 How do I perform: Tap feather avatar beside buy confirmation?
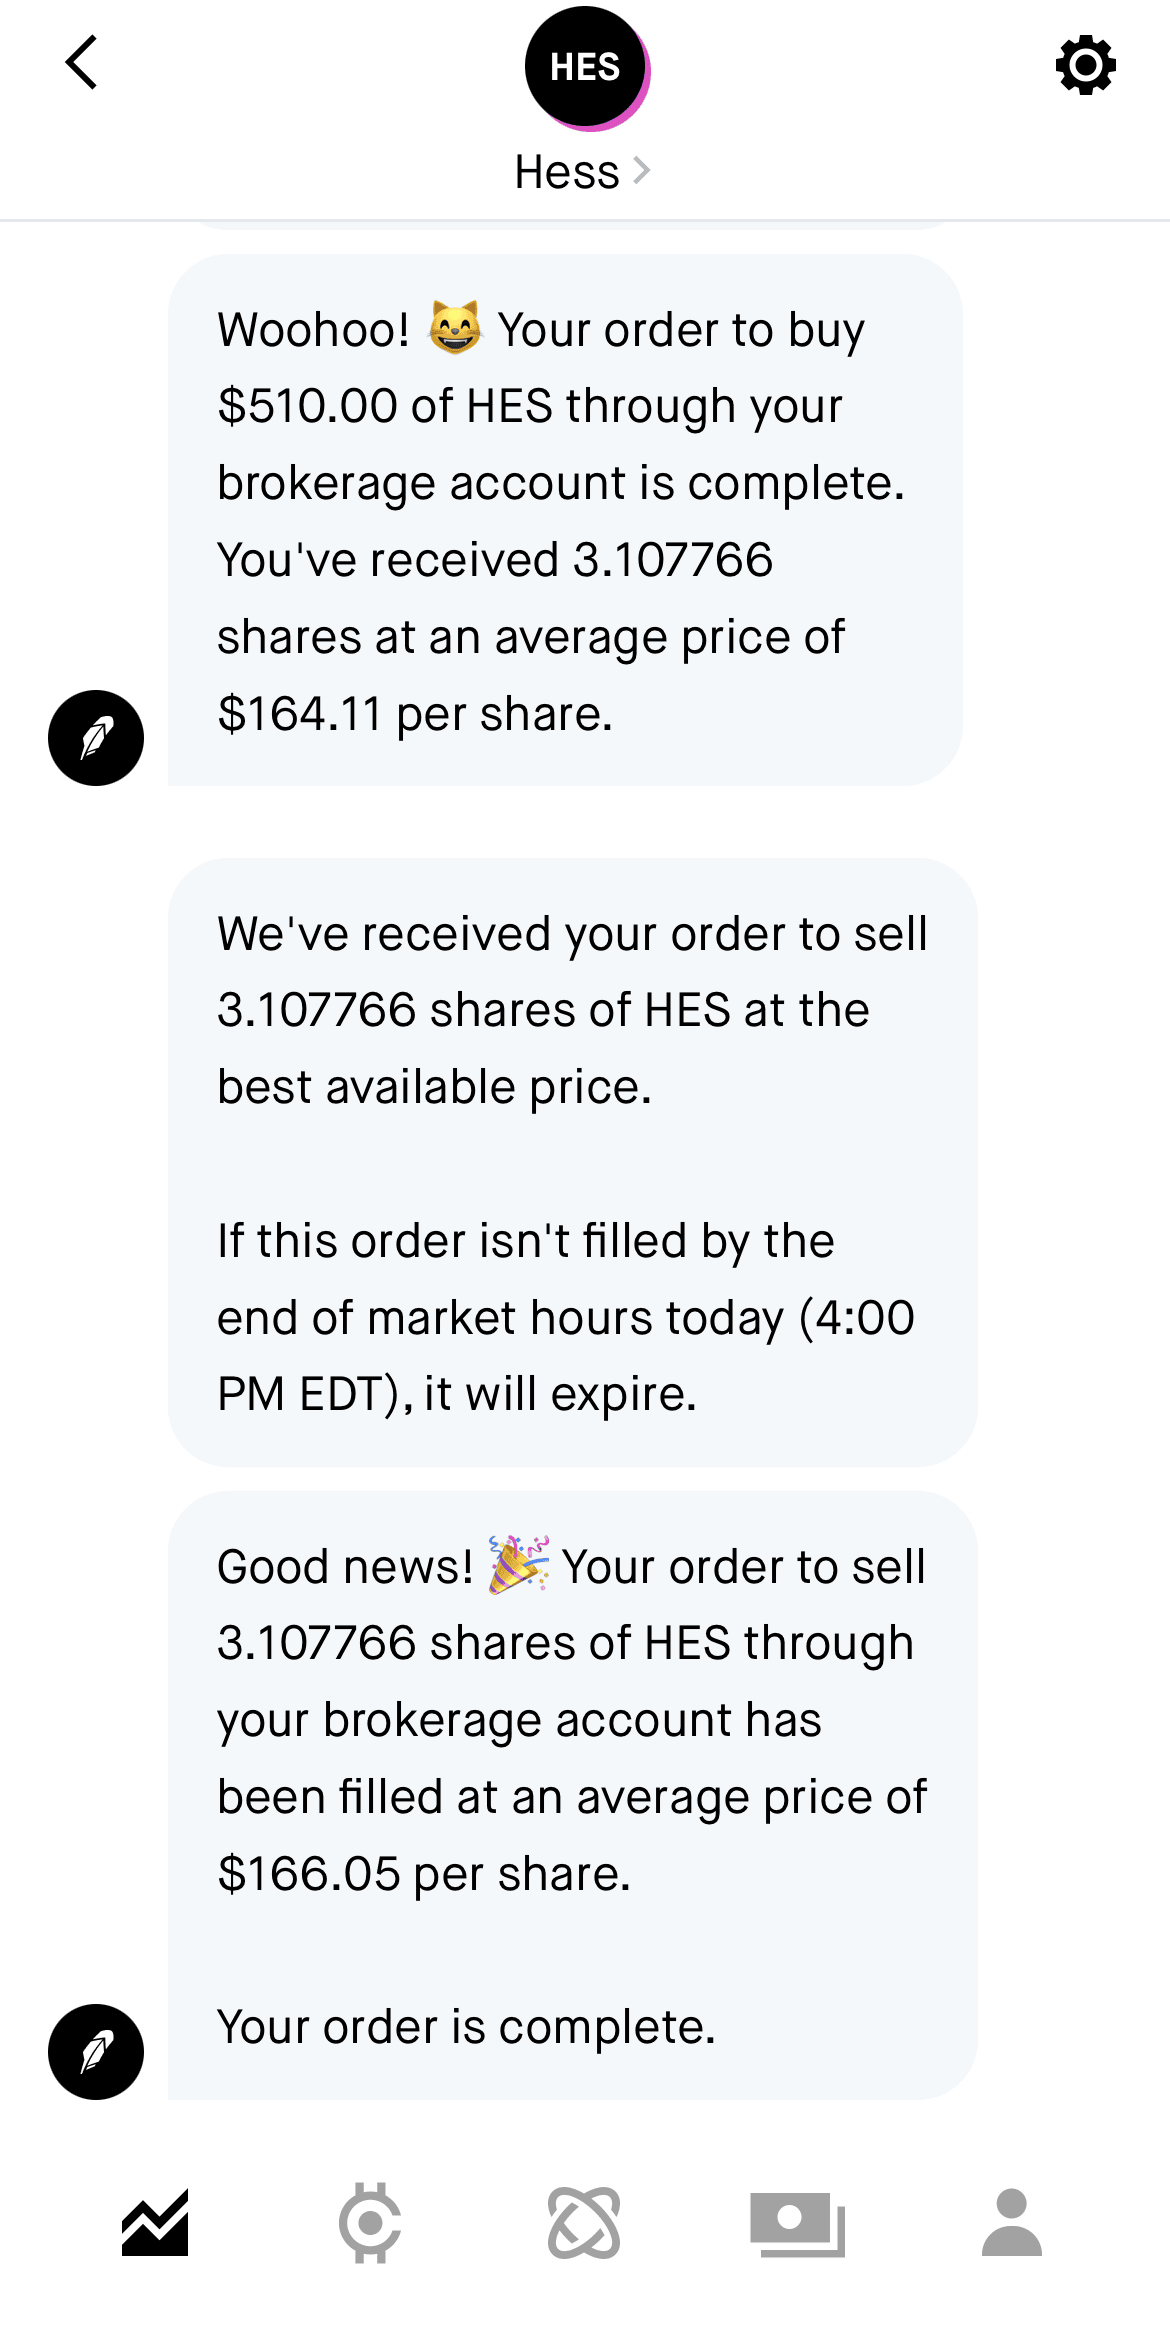click(x=96, y=738)
